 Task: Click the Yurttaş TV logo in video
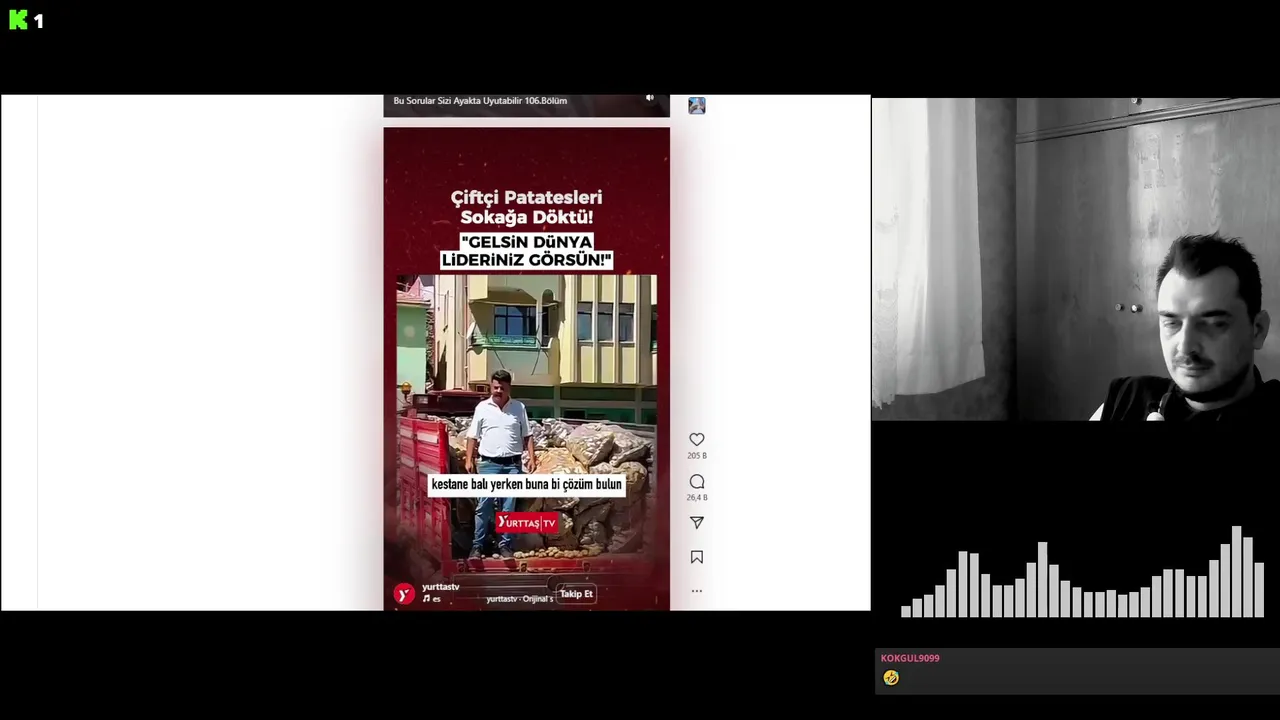pyautogui.click(x=527, y=523)
